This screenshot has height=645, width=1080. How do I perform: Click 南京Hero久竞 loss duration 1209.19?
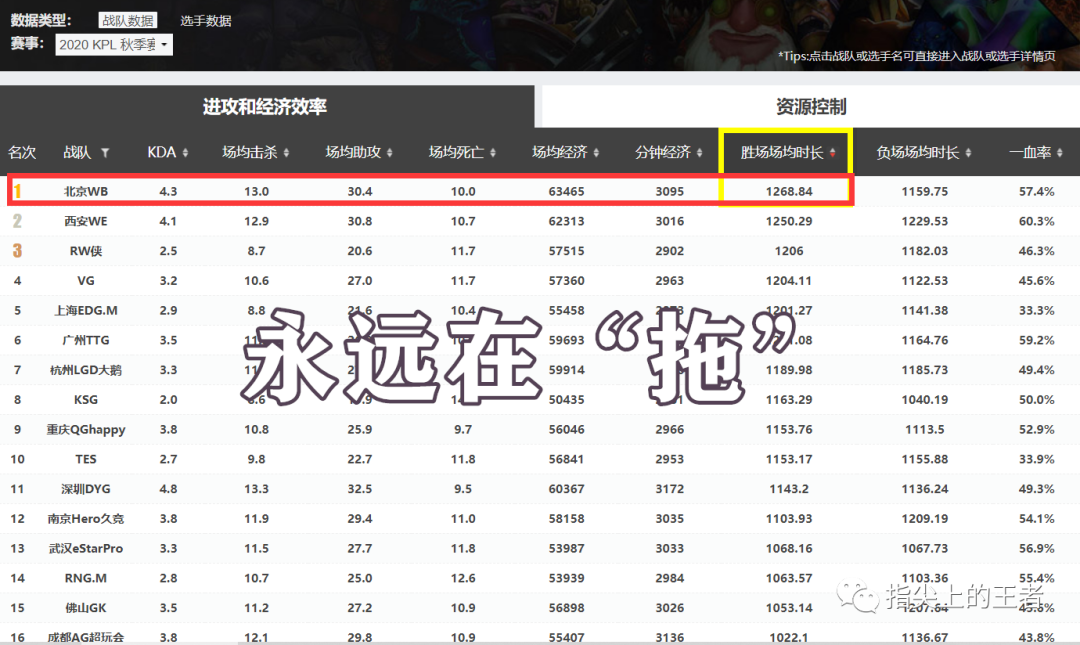click(x=924, y=518)
